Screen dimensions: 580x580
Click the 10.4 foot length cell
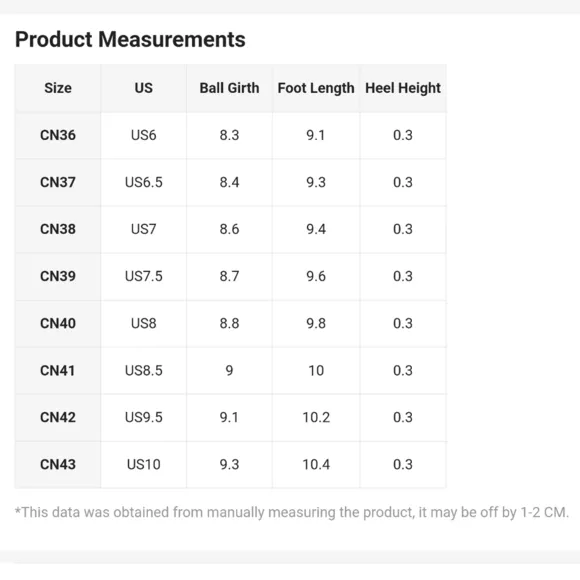(x=316, y=465)
